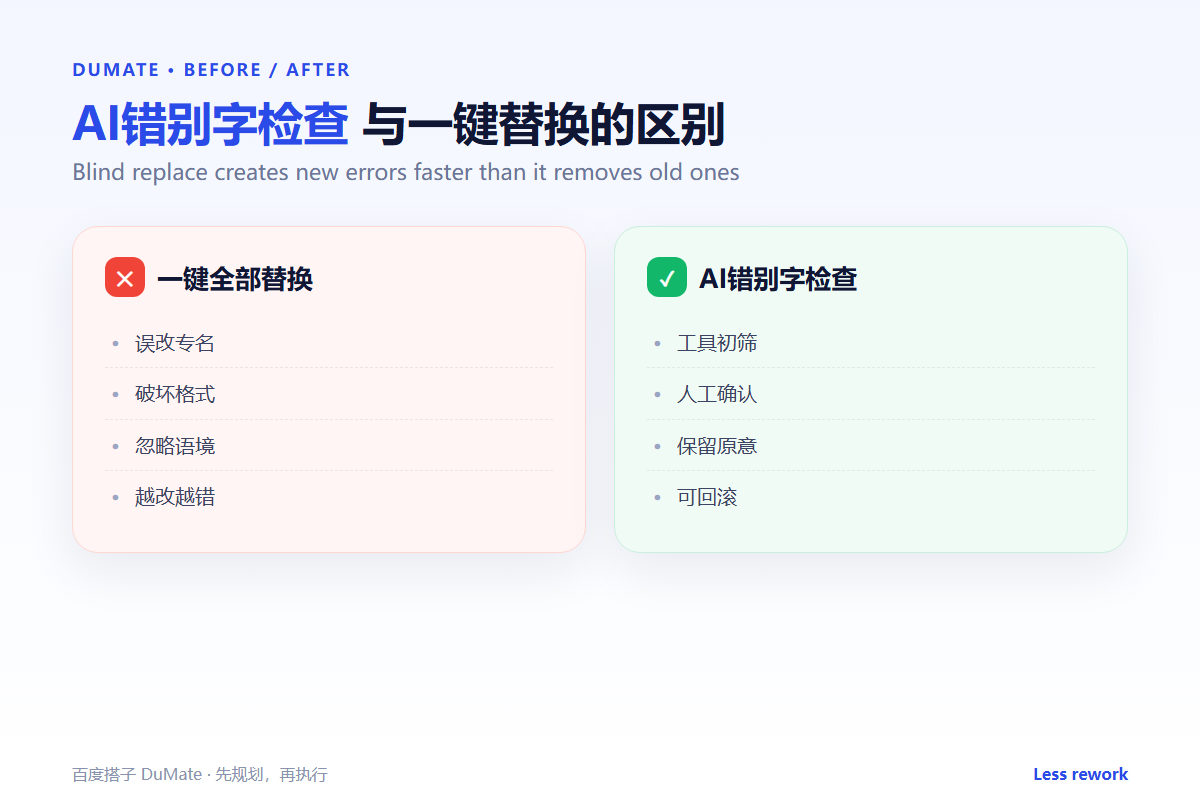Select the 破坏格式 list item
This screenshot has width=1200, height=800.
click(x=329, y=394)
